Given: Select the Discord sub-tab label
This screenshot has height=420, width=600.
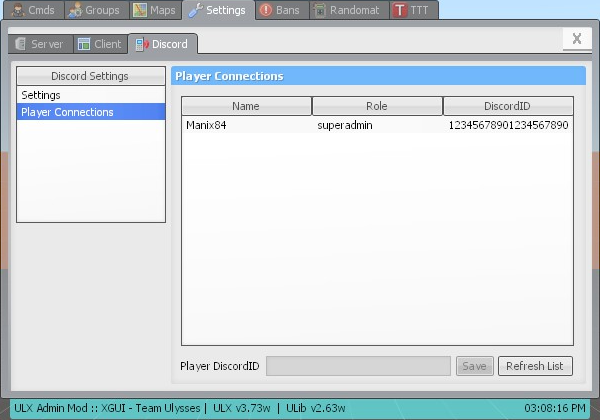Looking at the screenshot, I should [170, 44].
